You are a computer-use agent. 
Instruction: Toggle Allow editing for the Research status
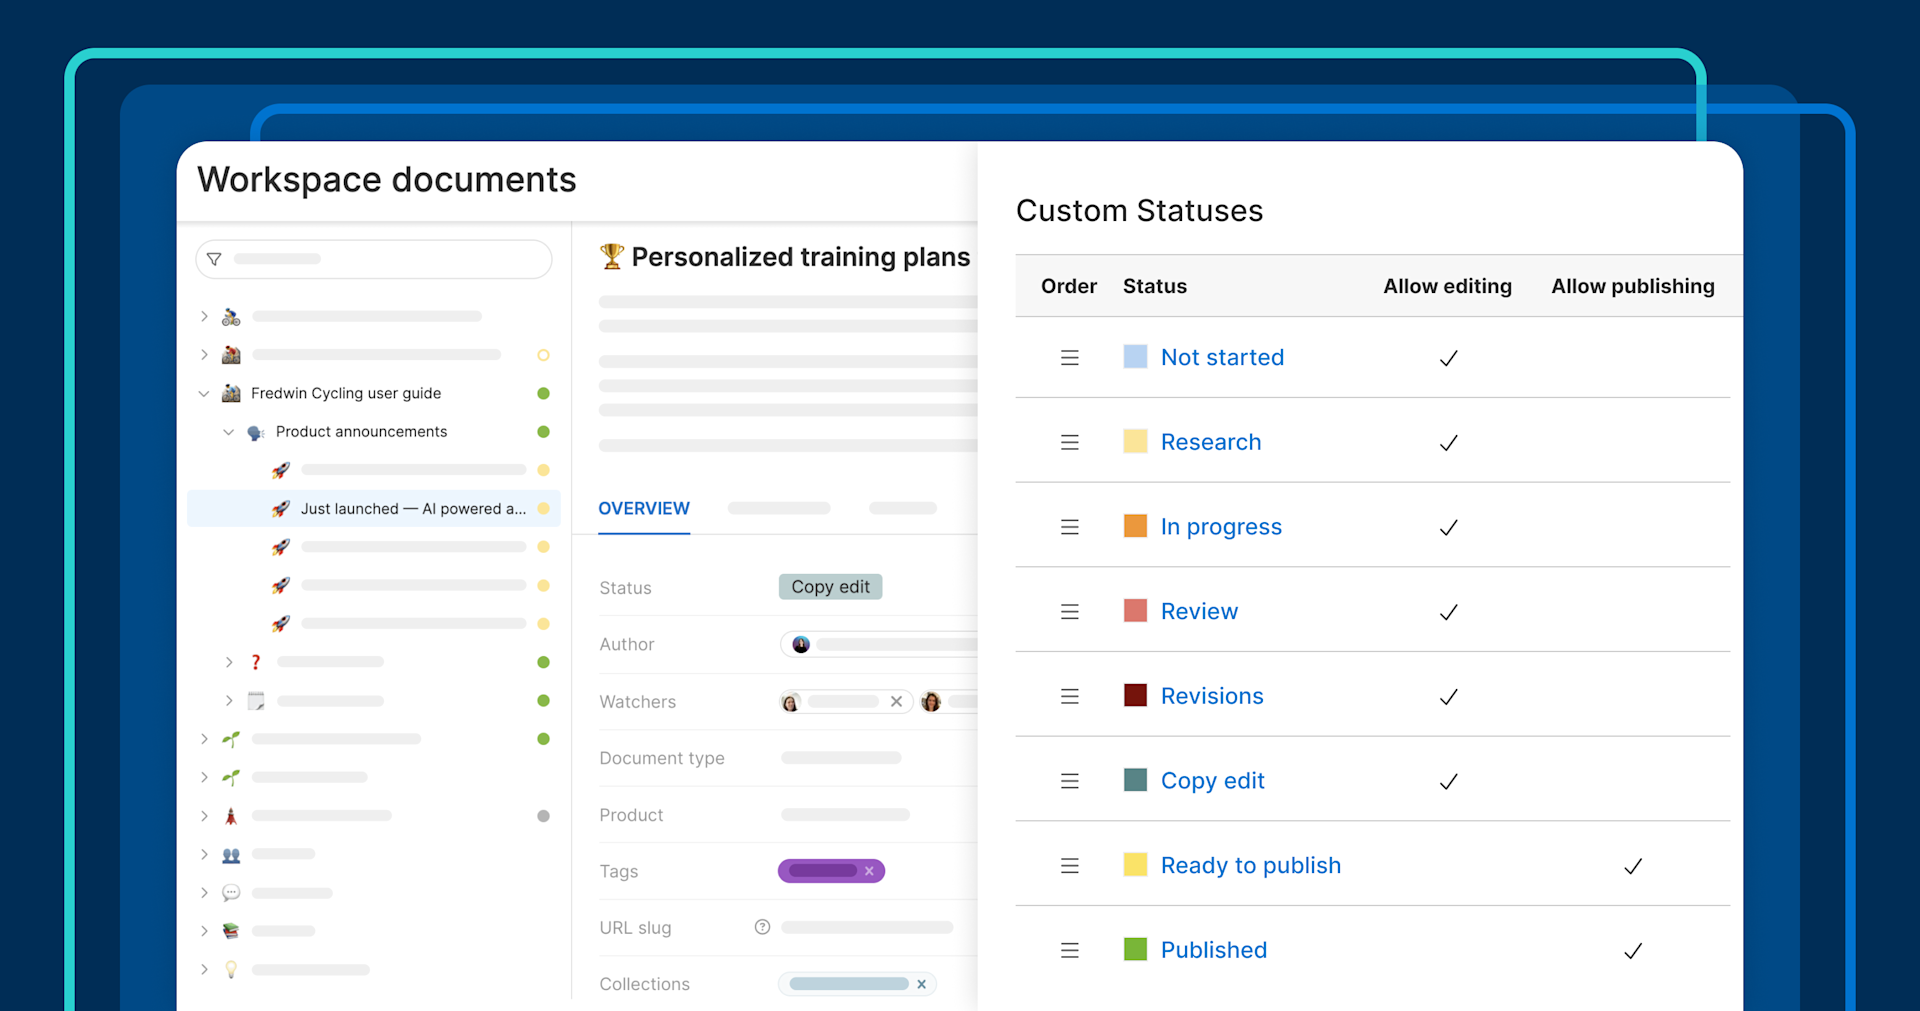pyautogui.click(x=1448, y=443)
